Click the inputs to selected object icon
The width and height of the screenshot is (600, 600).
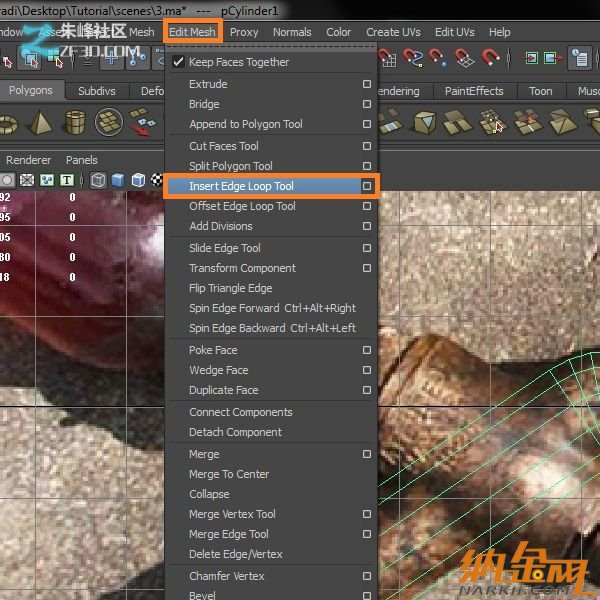pos(531,58)
